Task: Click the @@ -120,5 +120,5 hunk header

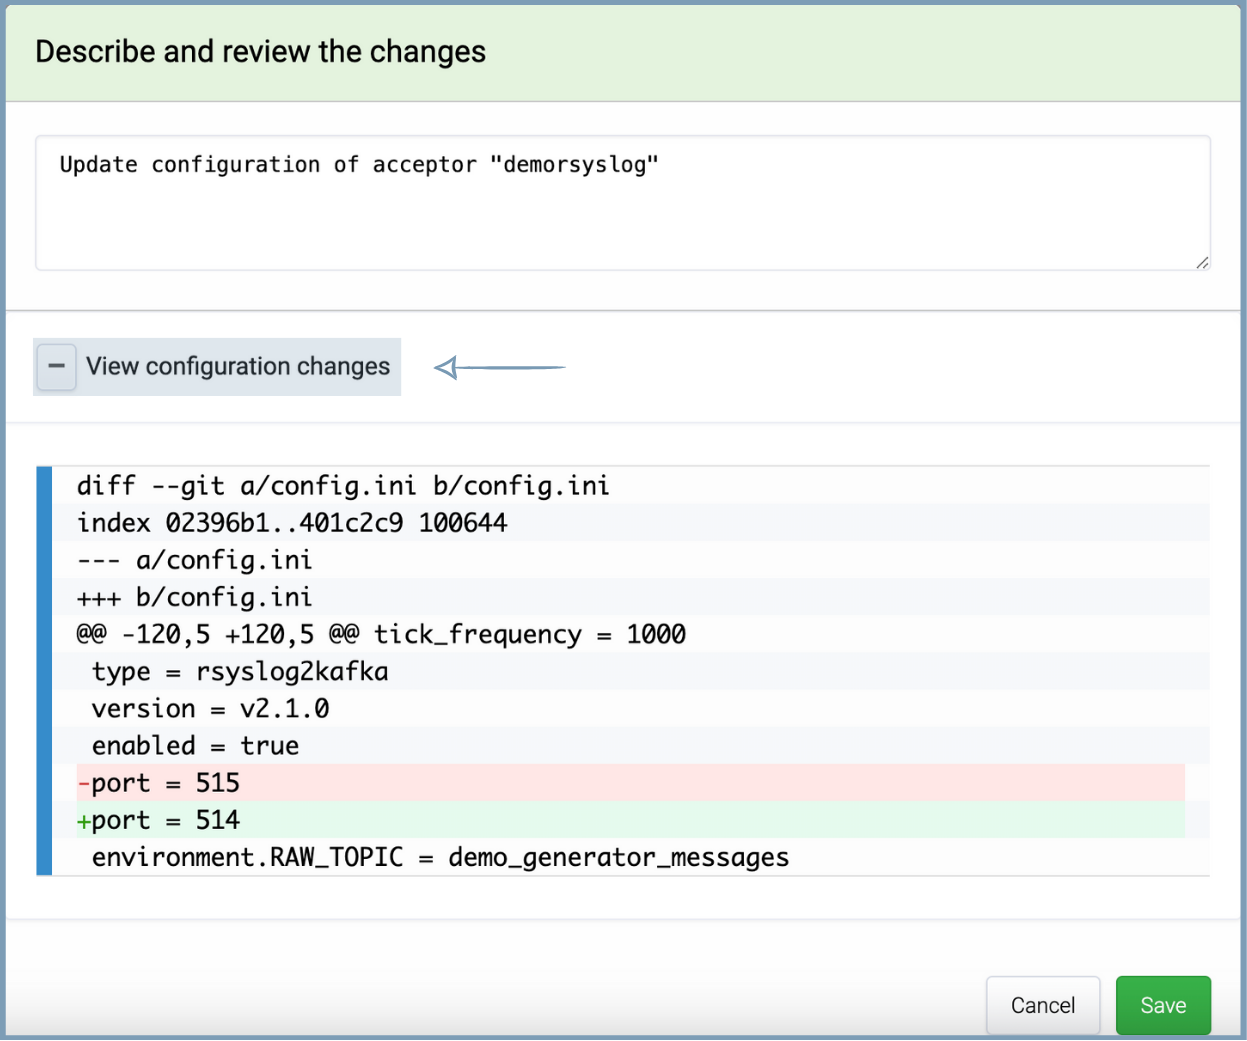Action: (381, 635)
